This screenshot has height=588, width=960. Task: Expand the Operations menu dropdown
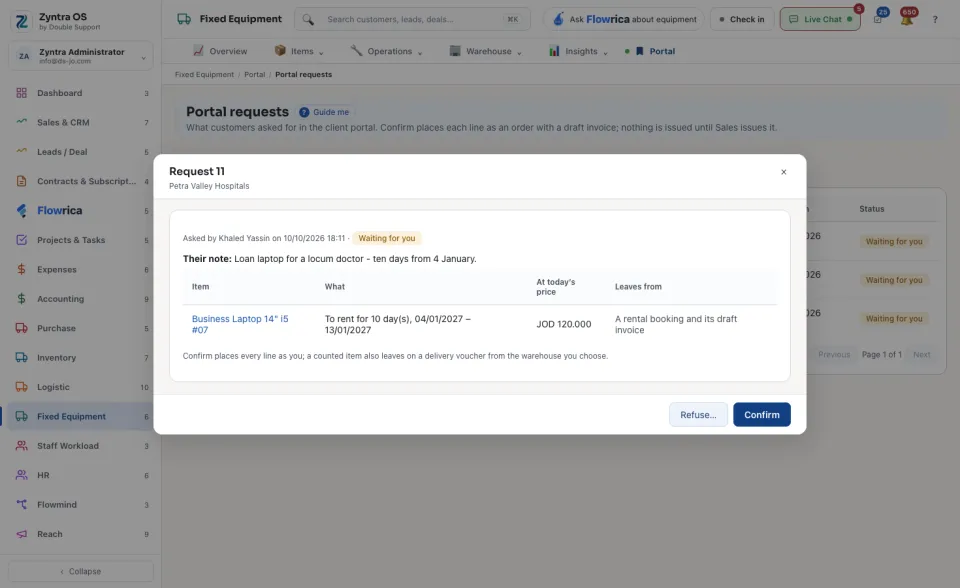(420, 53)
